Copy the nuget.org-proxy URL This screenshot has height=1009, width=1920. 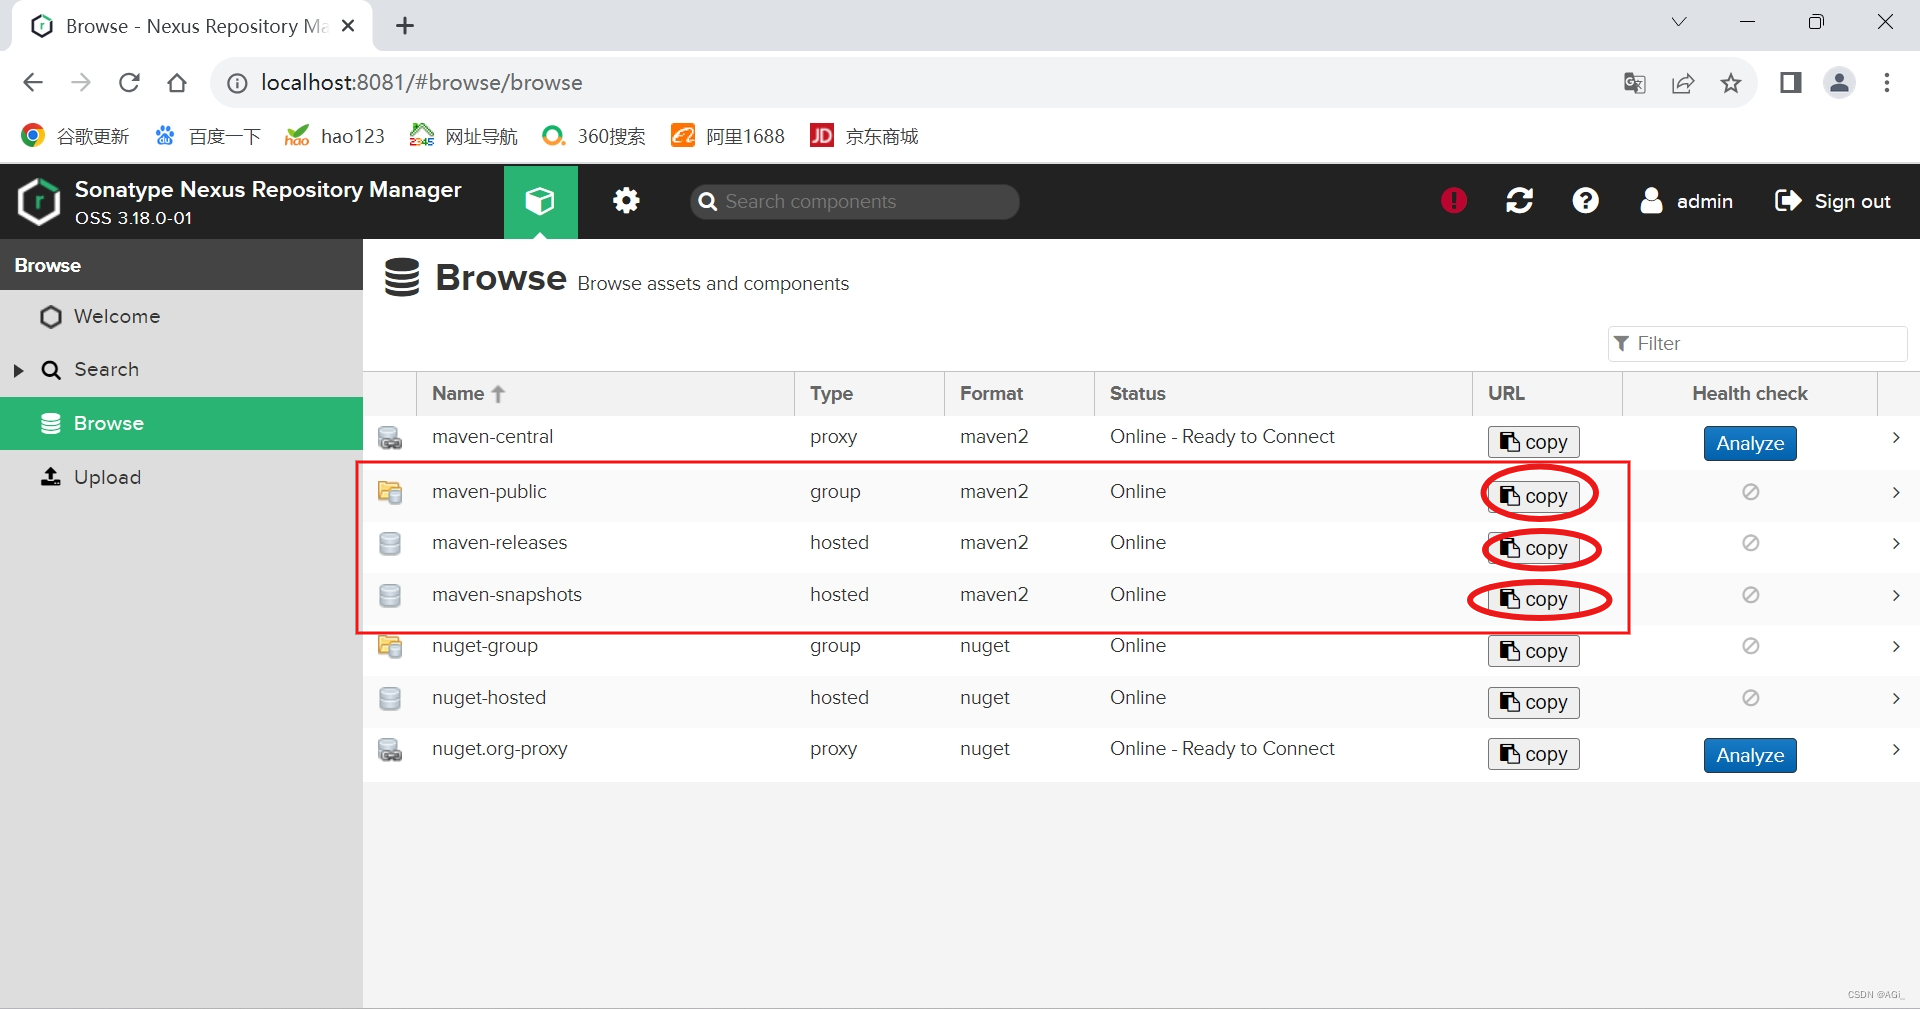coord(1534,754)
